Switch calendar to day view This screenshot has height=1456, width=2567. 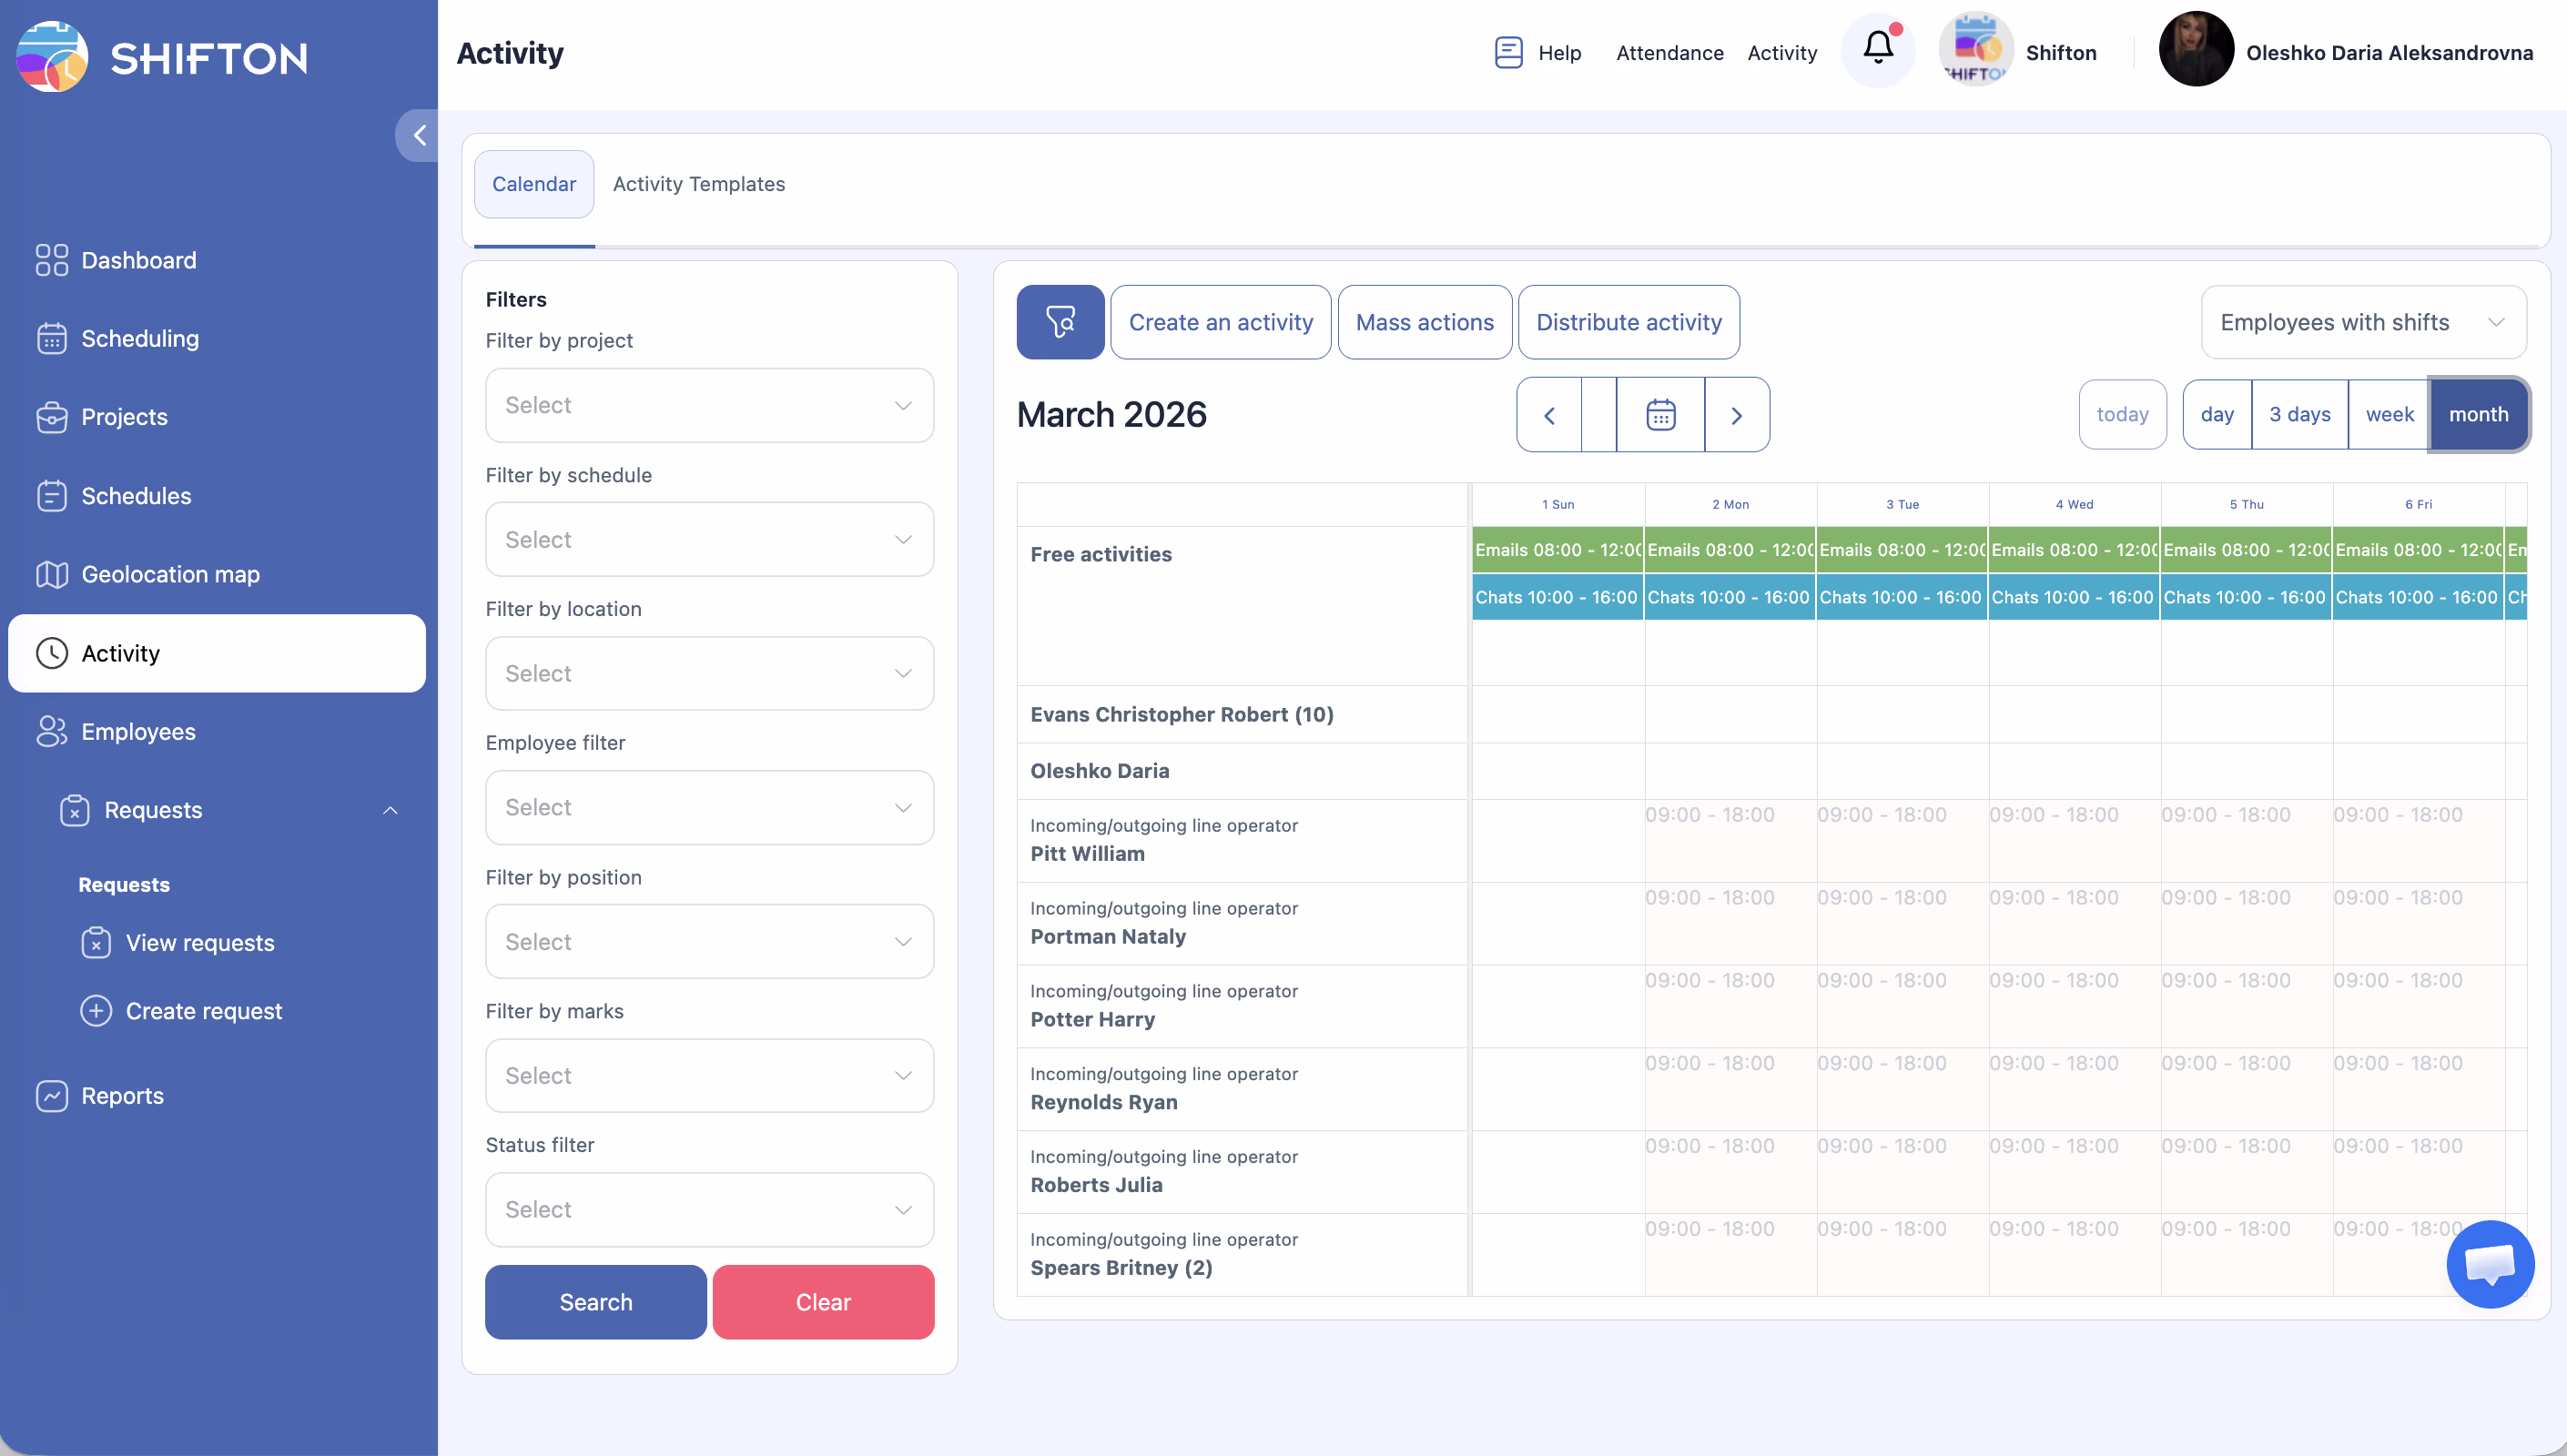2216,414
